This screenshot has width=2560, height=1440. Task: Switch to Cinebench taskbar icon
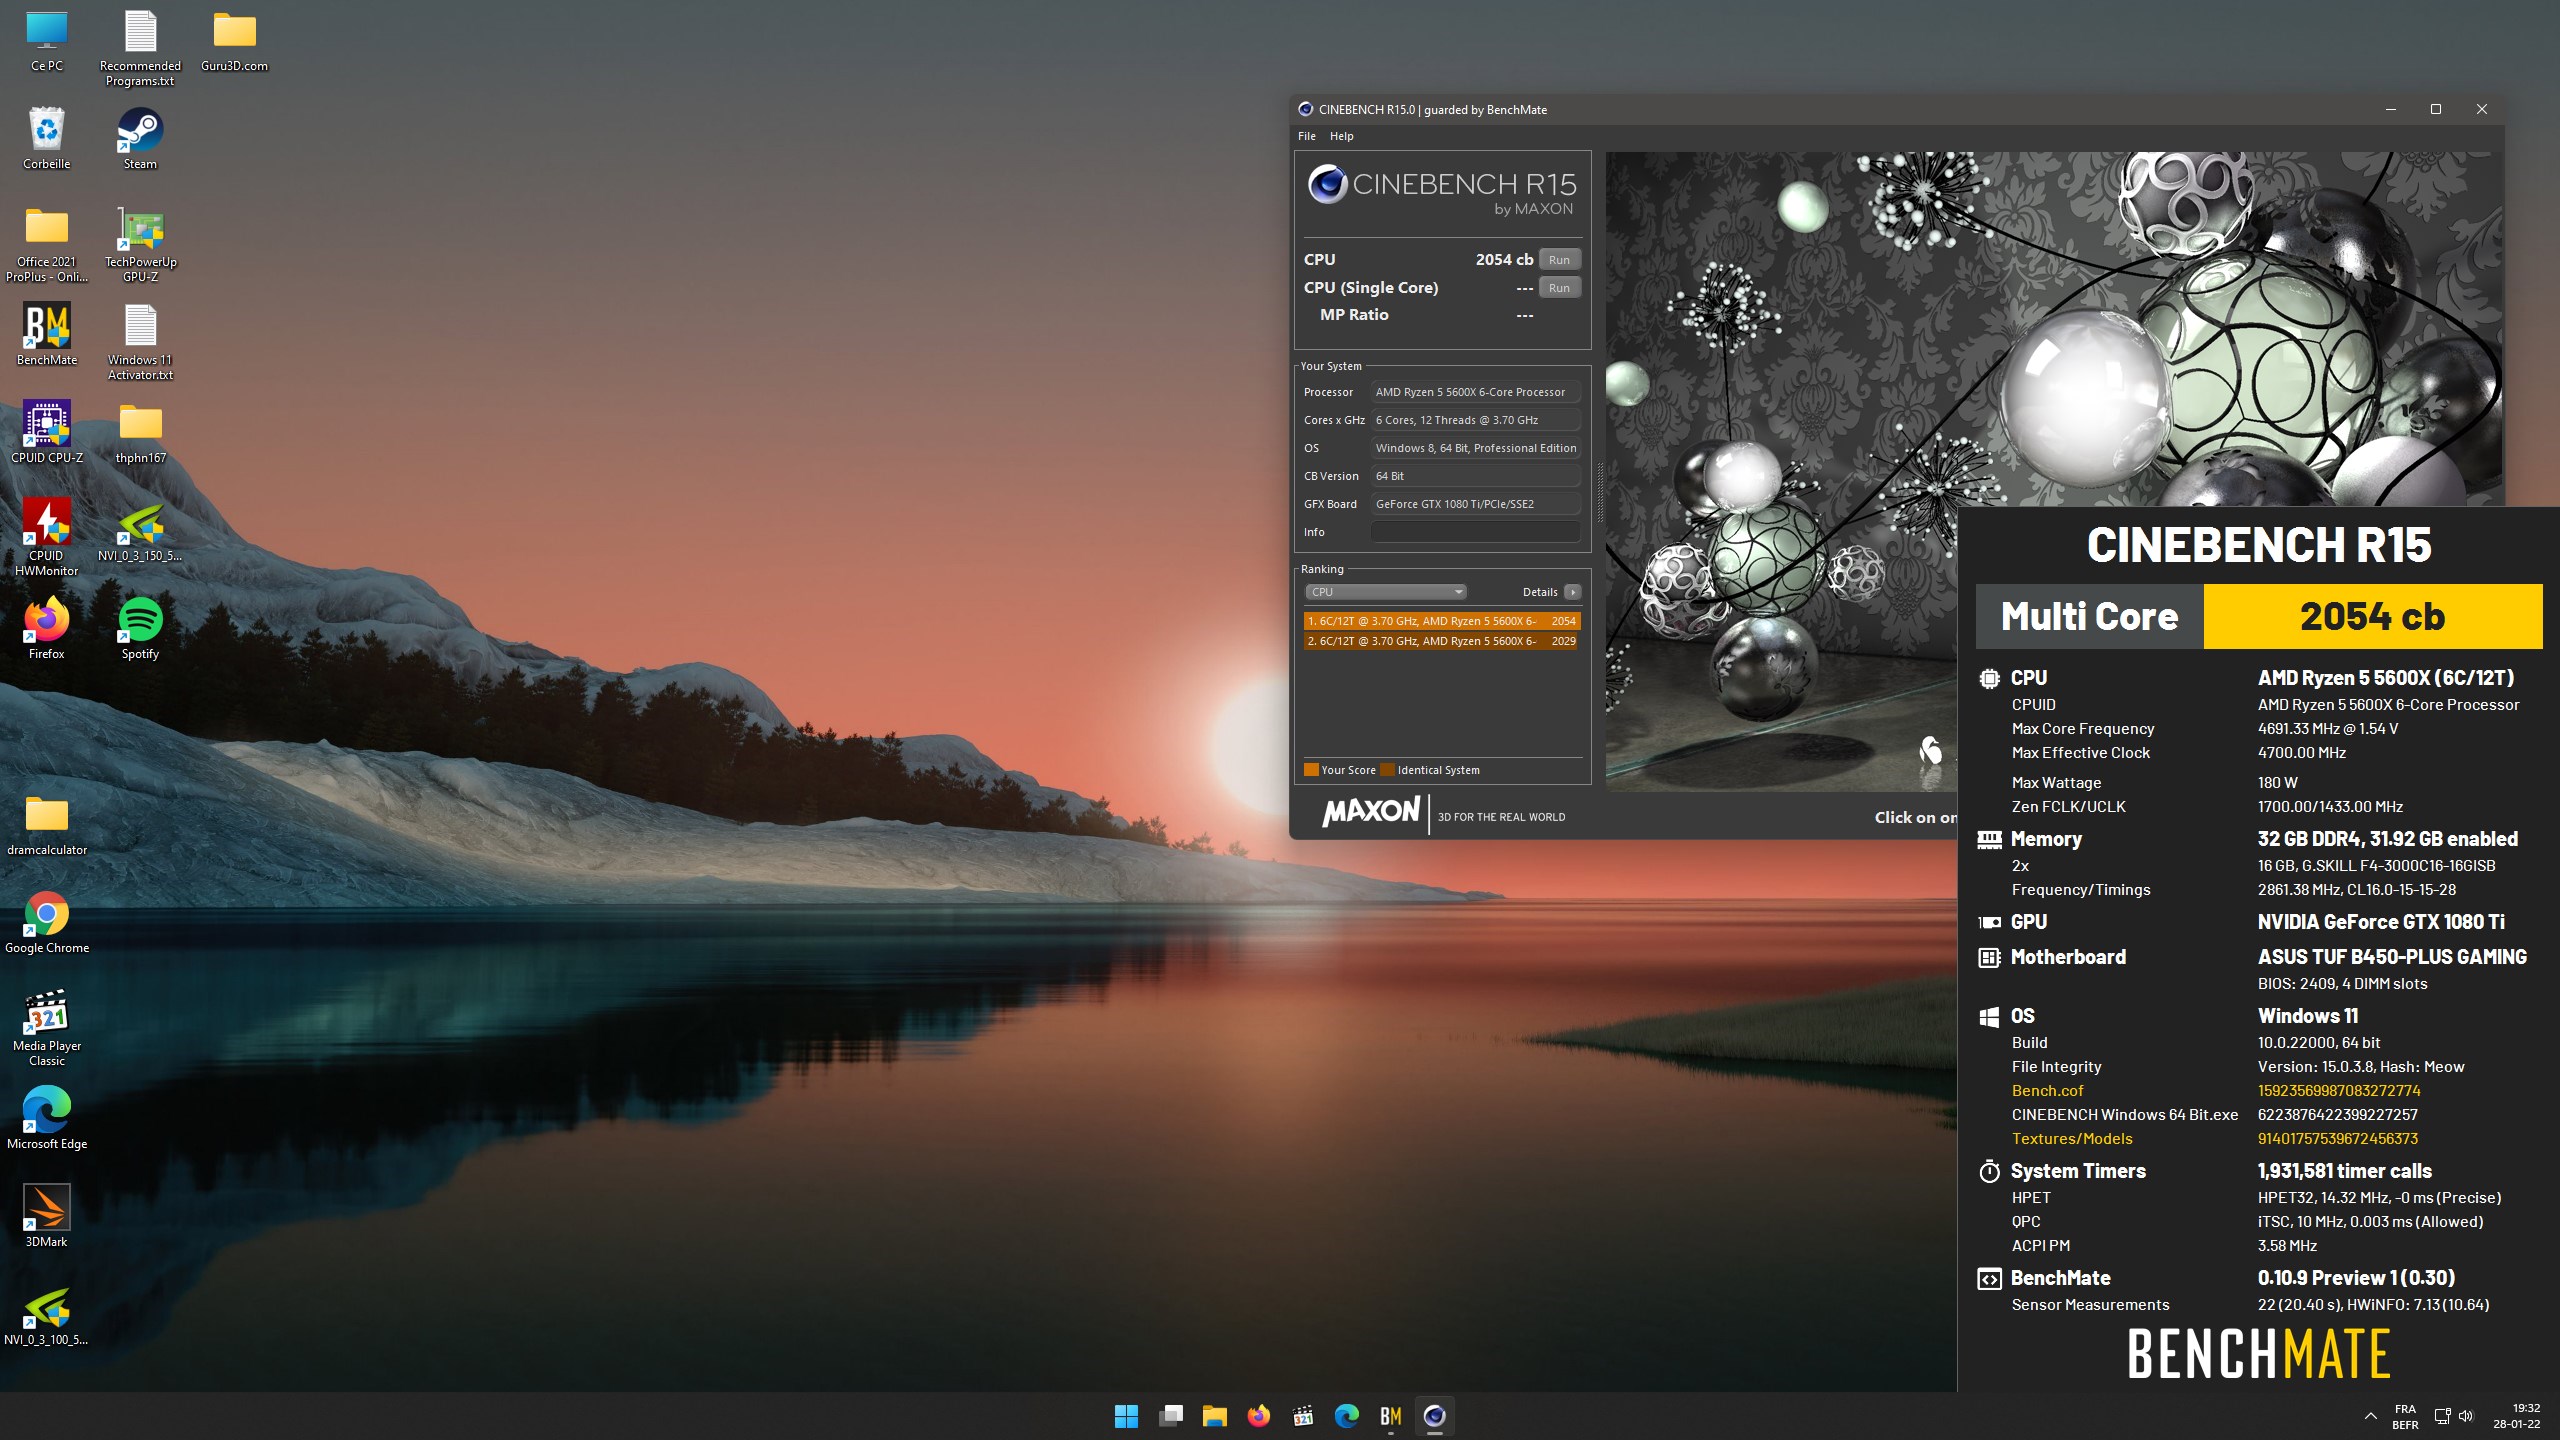(x=1434, y=1416)
